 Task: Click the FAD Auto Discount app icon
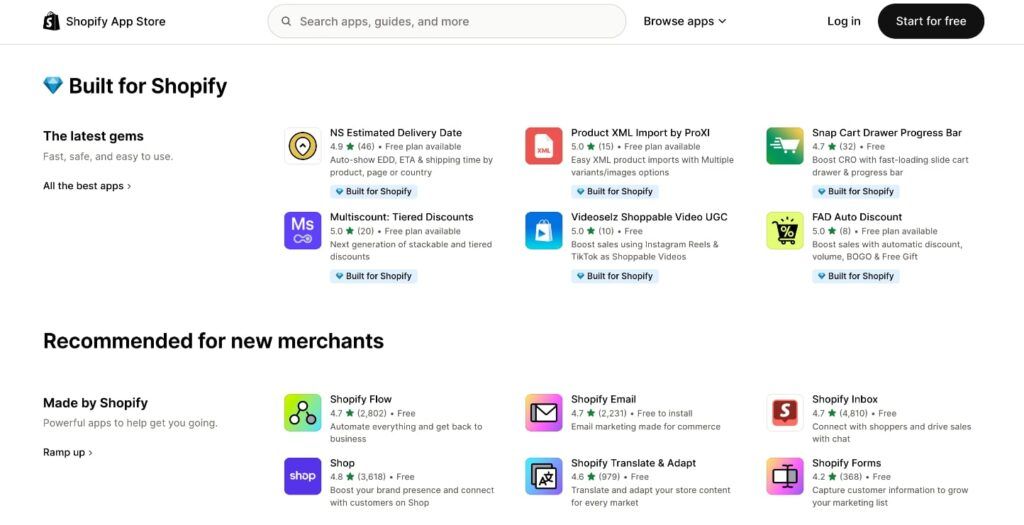(x=785, y=230)
